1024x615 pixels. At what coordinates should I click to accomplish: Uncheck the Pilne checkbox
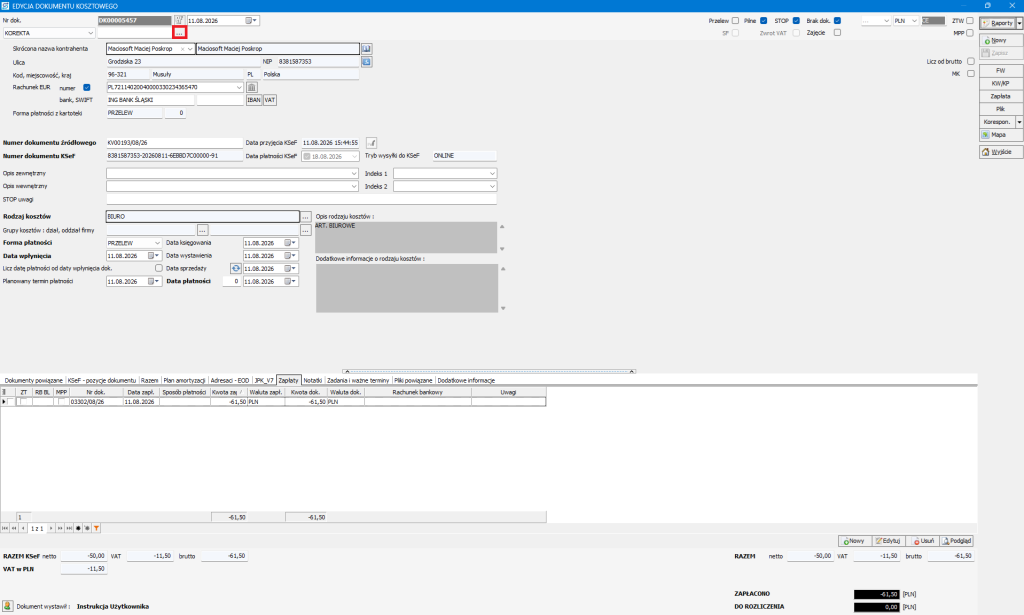click(x=763, y=21)
